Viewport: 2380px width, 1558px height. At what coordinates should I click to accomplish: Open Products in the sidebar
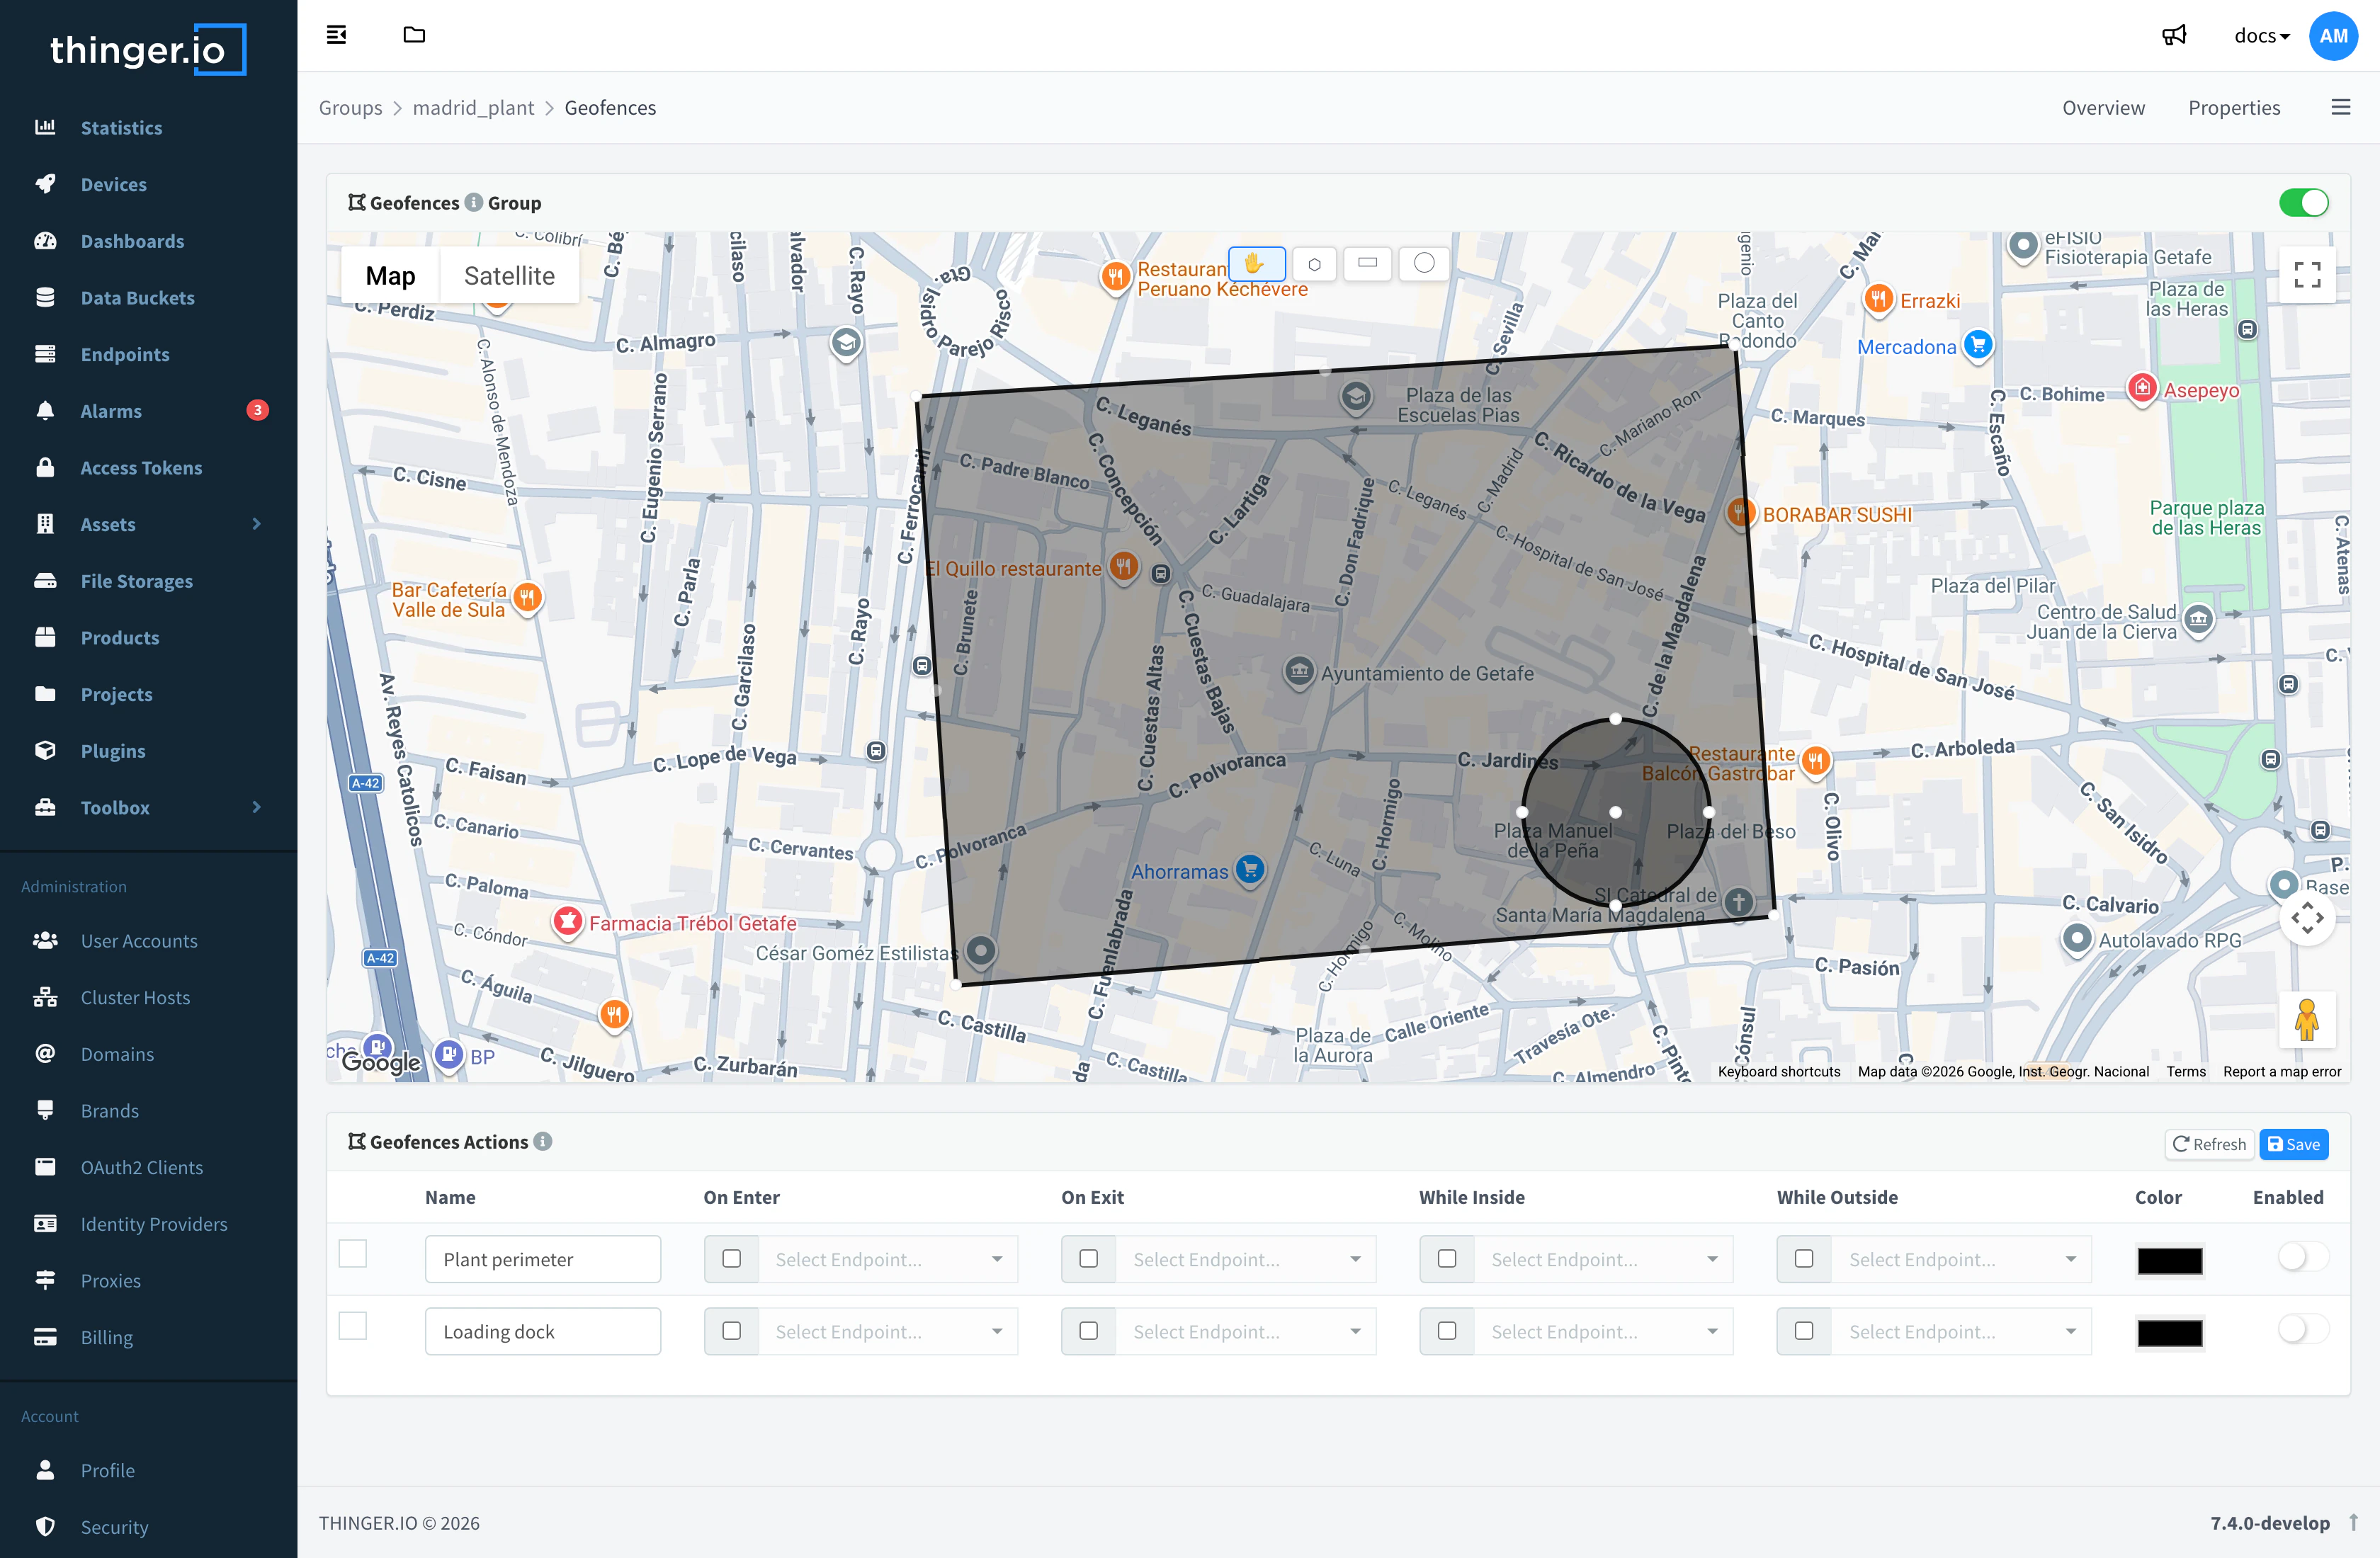click(x=120, y=637)
